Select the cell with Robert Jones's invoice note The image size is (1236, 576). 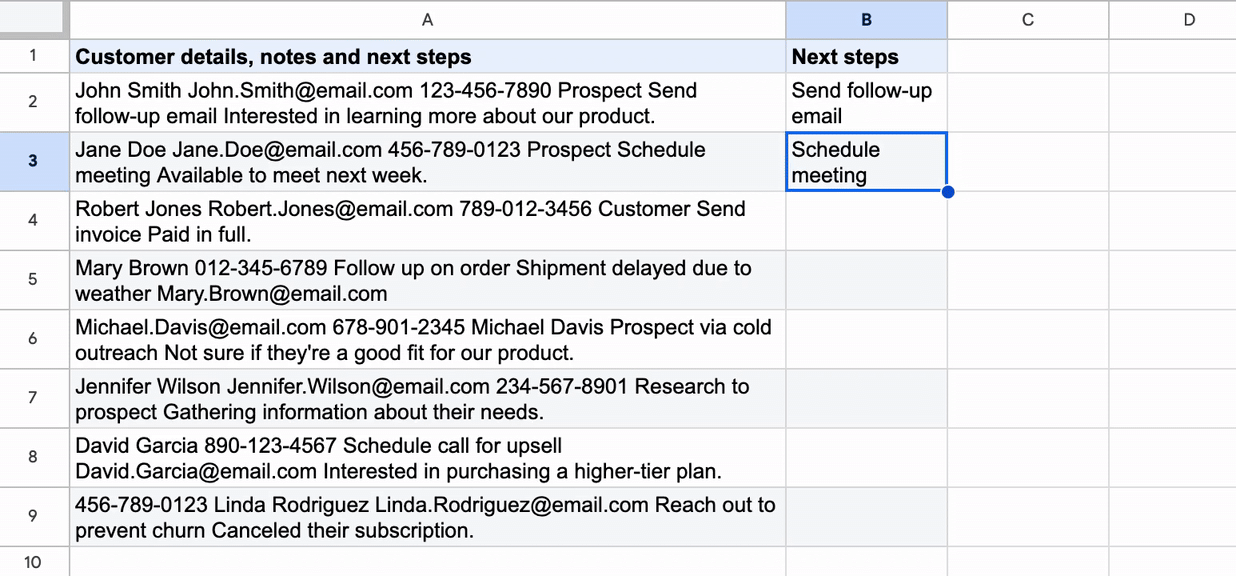coord(427,221)
